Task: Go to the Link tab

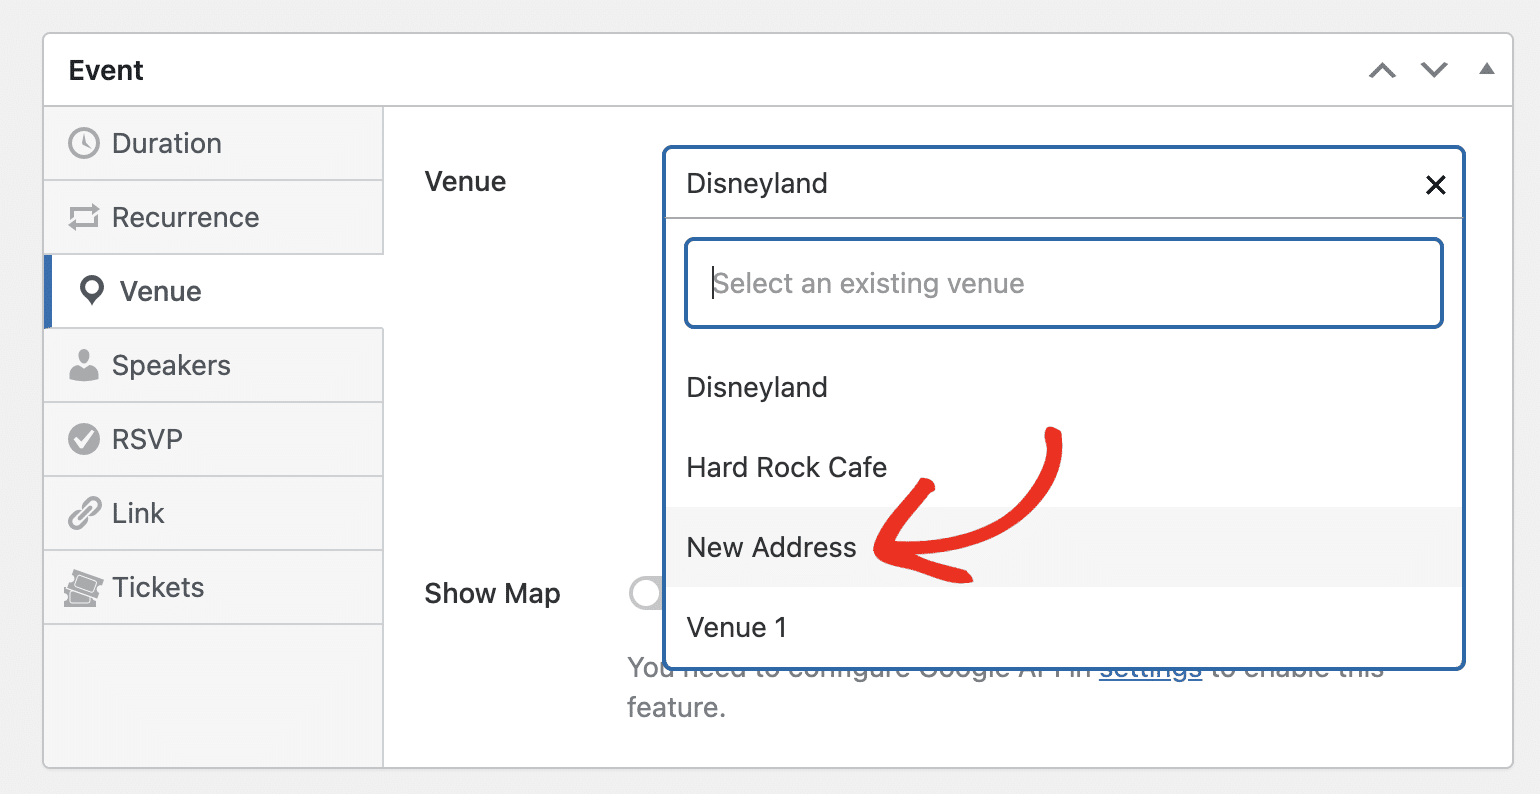Action: pos(214,513)
